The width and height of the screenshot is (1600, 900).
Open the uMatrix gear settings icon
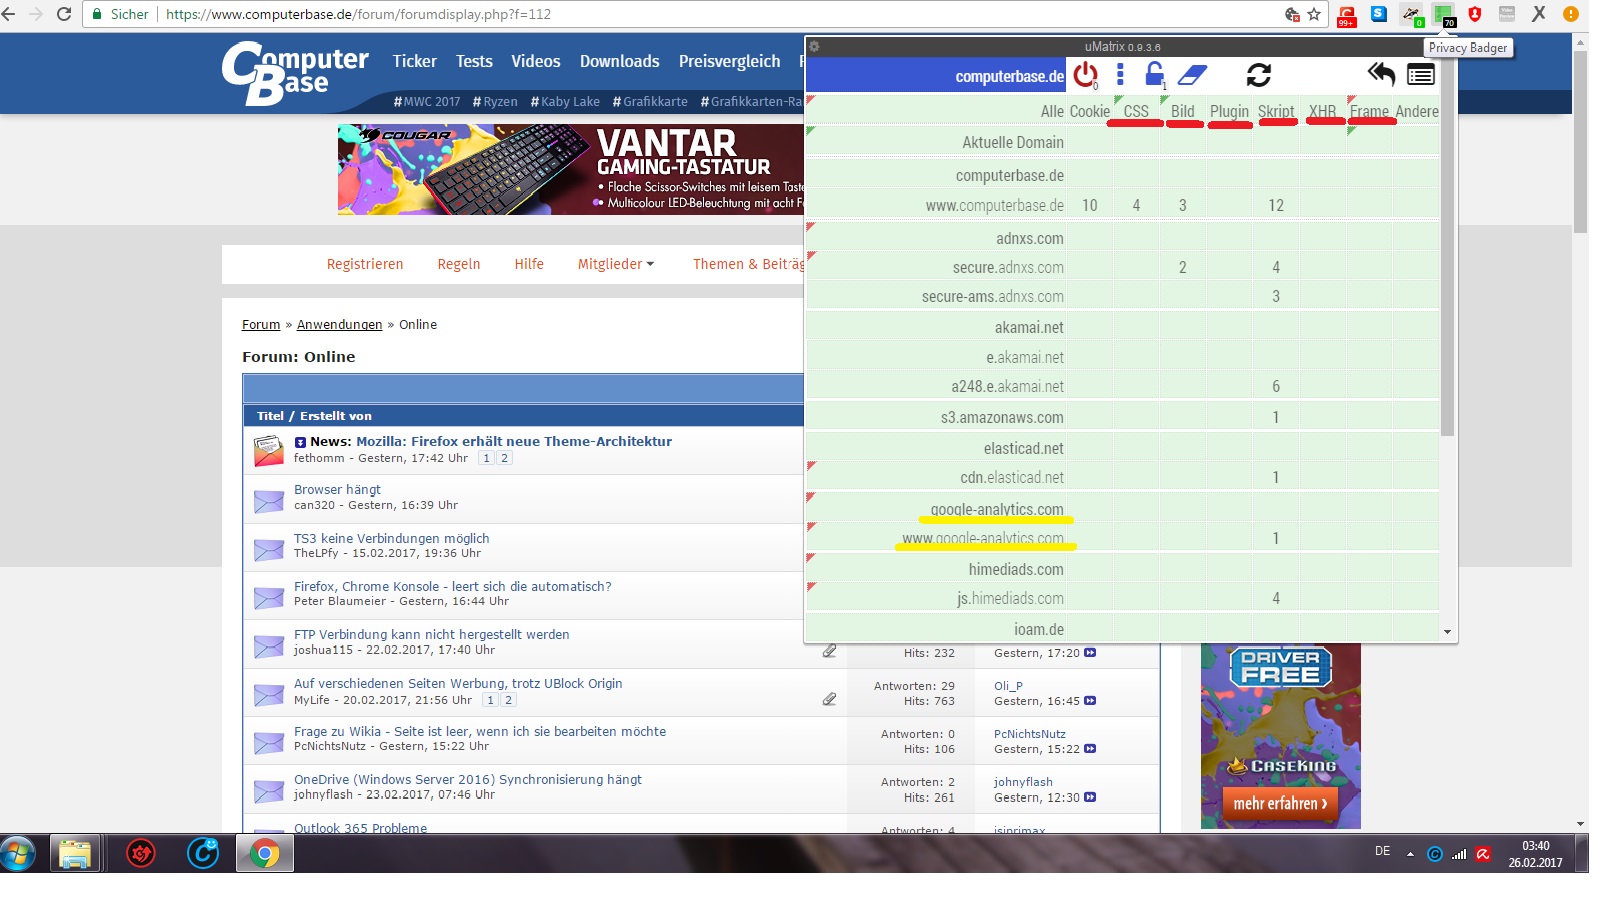(x=814, y=47)
